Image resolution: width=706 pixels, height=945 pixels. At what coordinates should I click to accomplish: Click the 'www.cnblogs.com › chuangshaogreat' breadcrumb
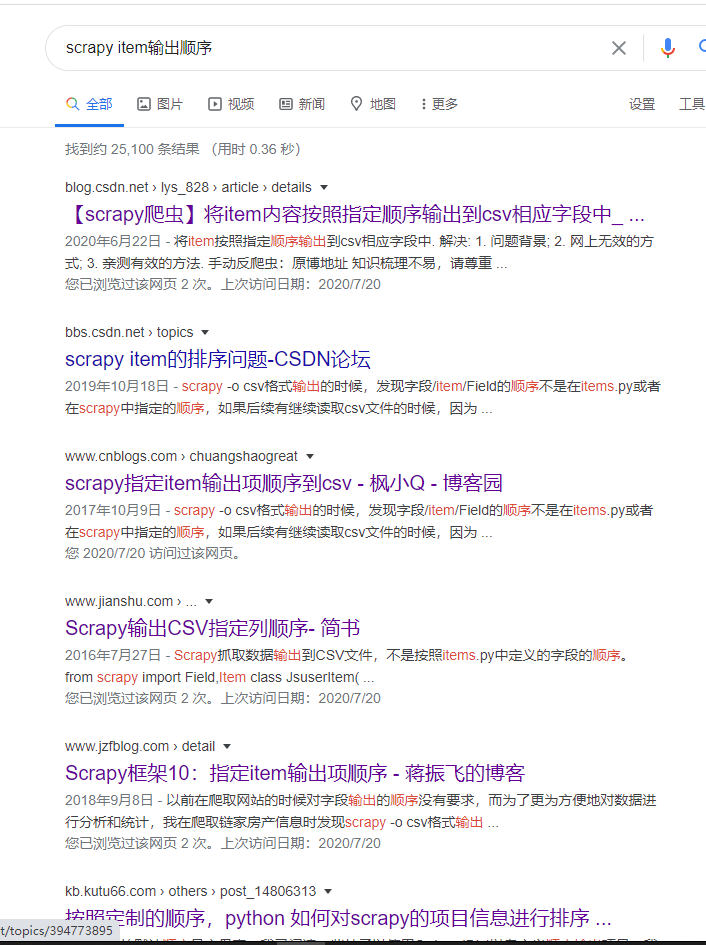(x=181, y=456)
